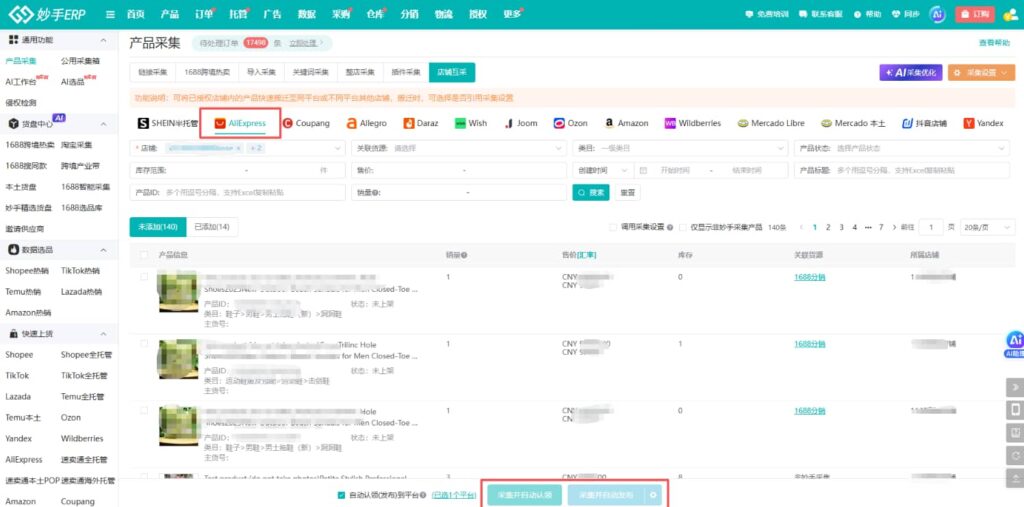
Task: Open the 类目 category dropdown
Action: [x=680, y=148]
